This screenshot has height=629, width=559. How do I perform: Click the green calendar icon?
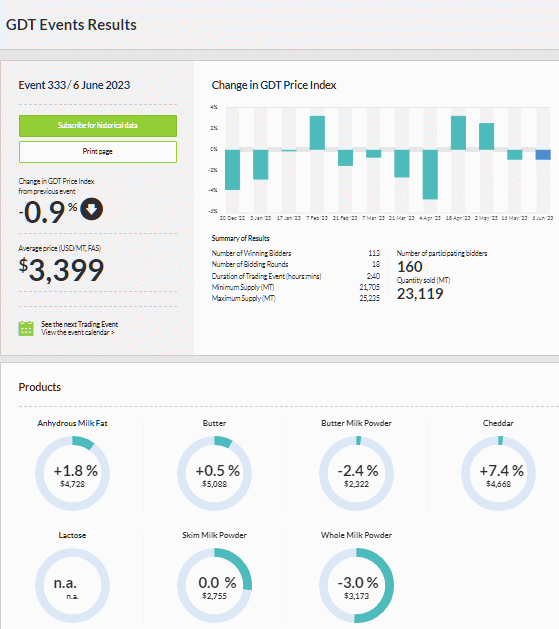point(26,328)
